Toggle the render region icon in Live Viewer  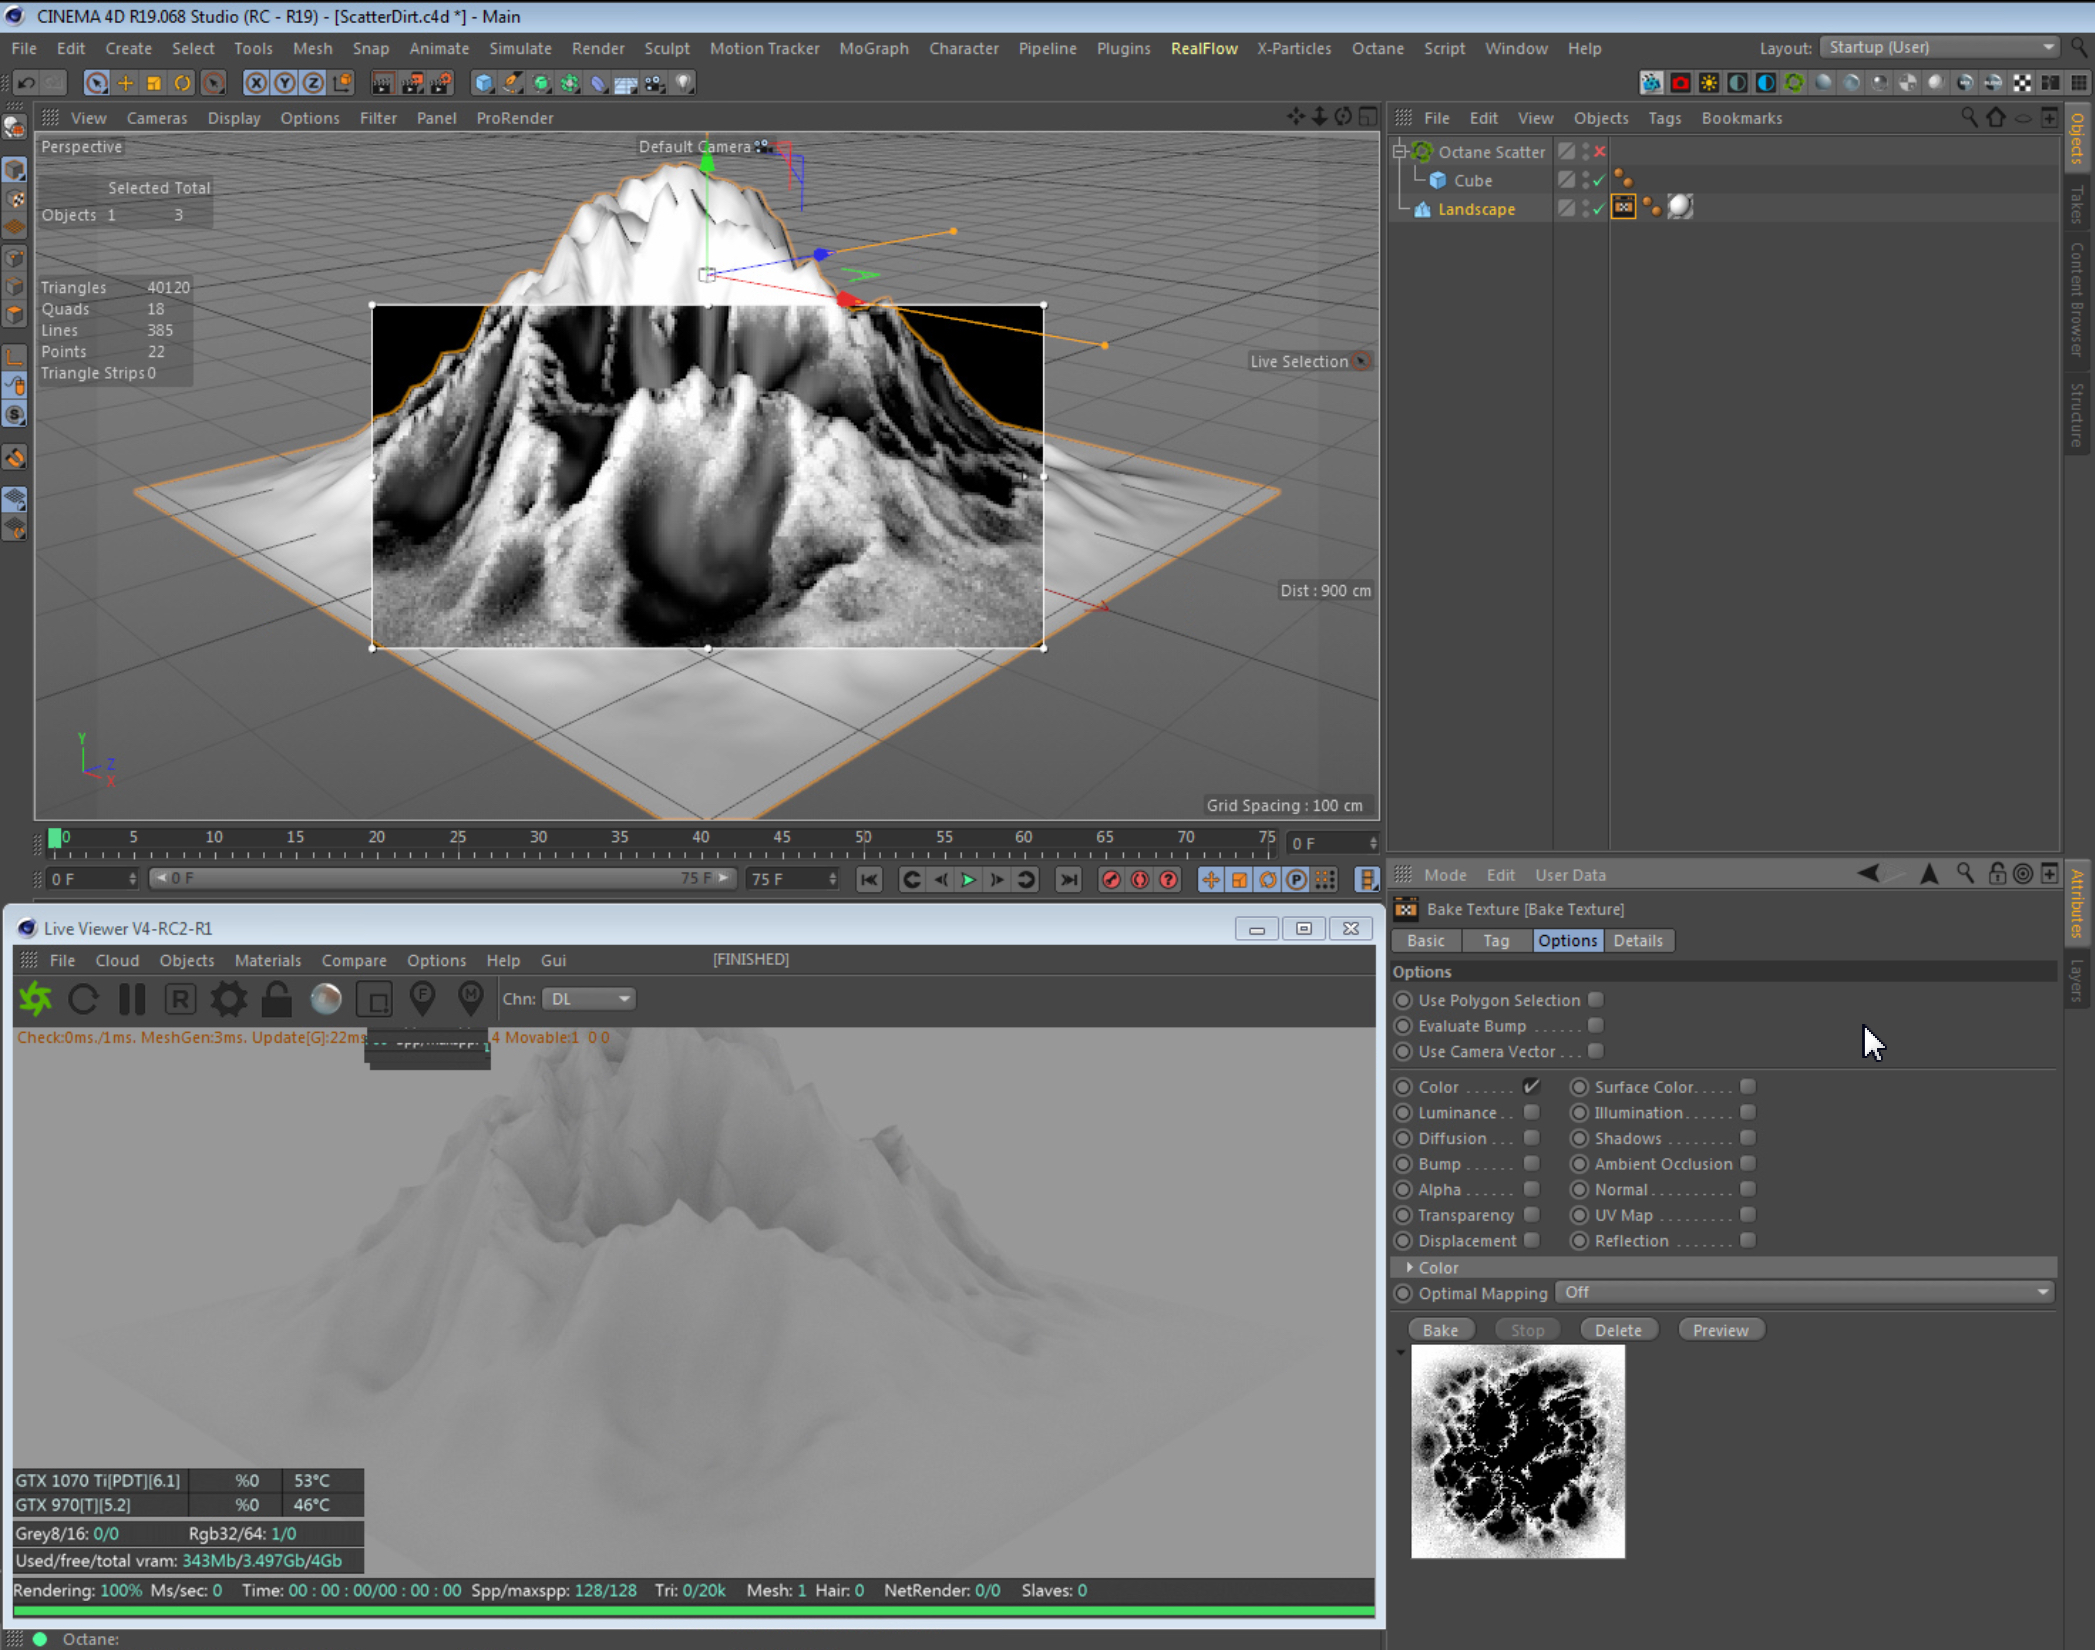point(374,999)
